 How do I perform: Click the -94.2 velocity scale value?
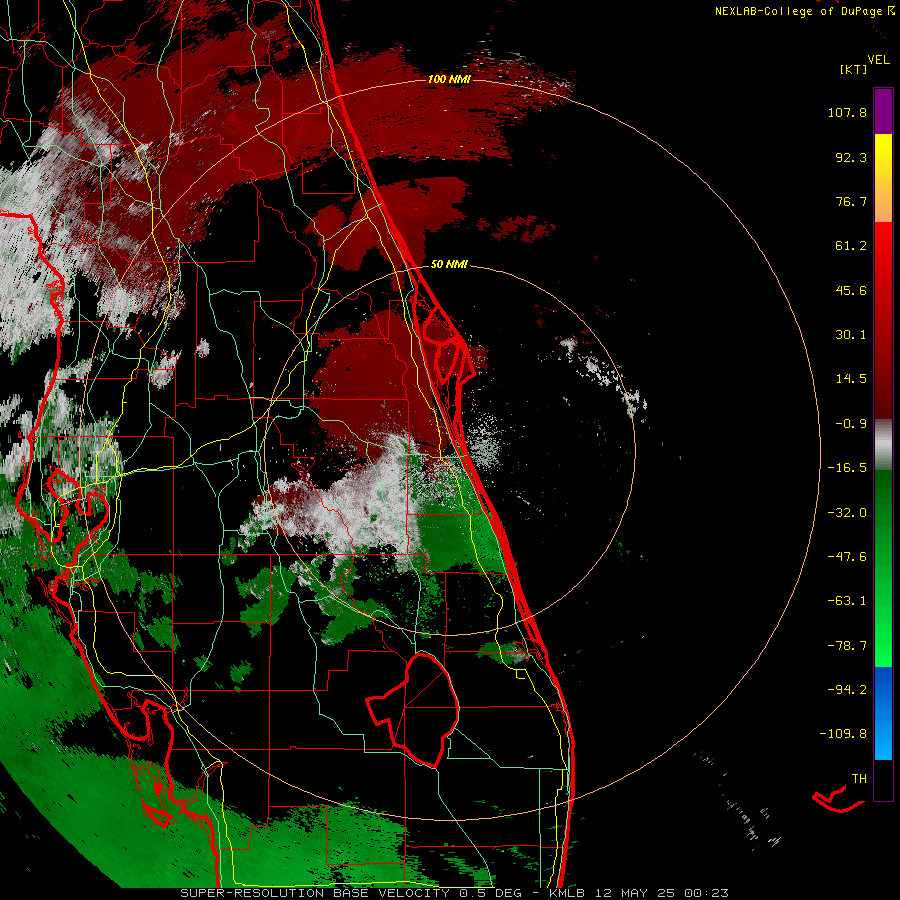847,690
